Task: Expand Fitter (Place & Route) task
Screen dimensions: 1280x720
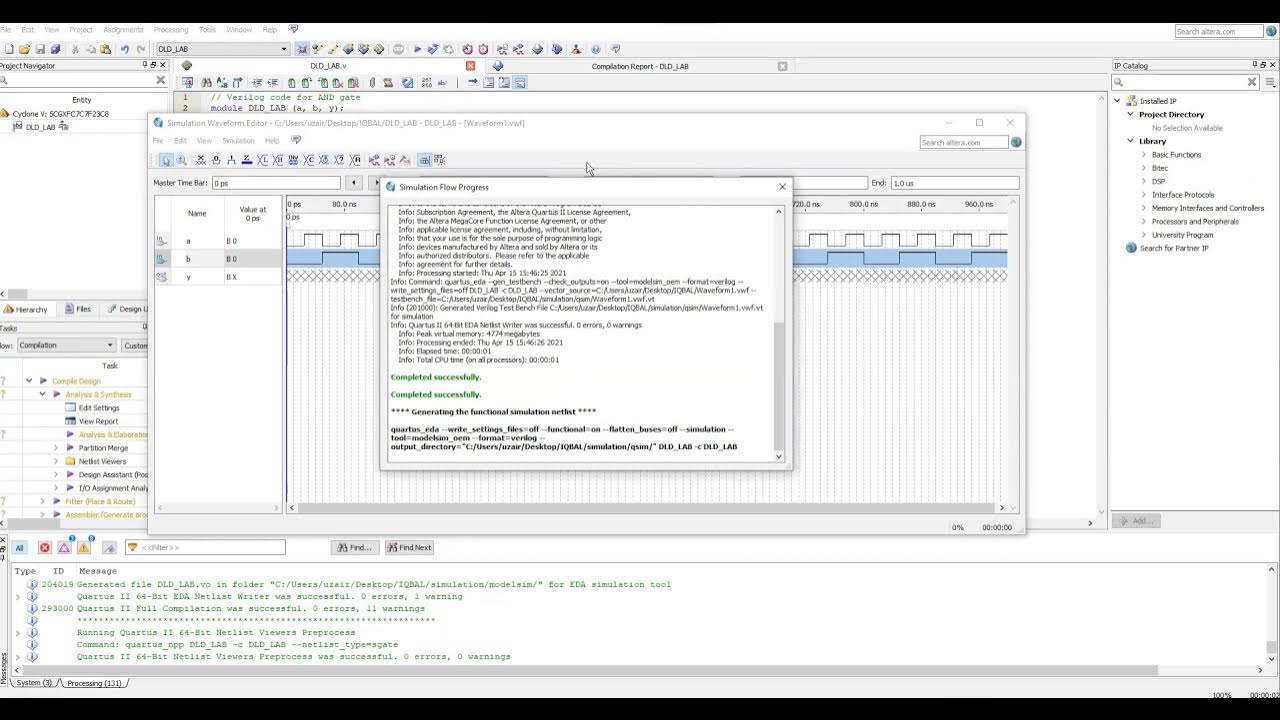Action: pyautogui.click(x=42, y=501)
